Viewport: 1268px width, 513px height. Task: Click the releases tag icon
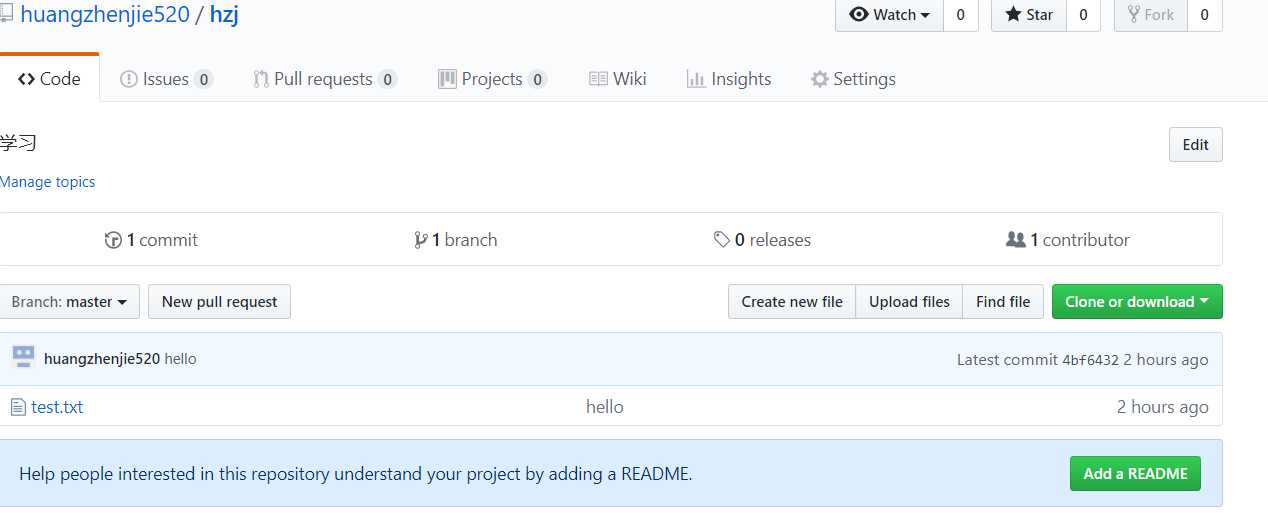721,240
